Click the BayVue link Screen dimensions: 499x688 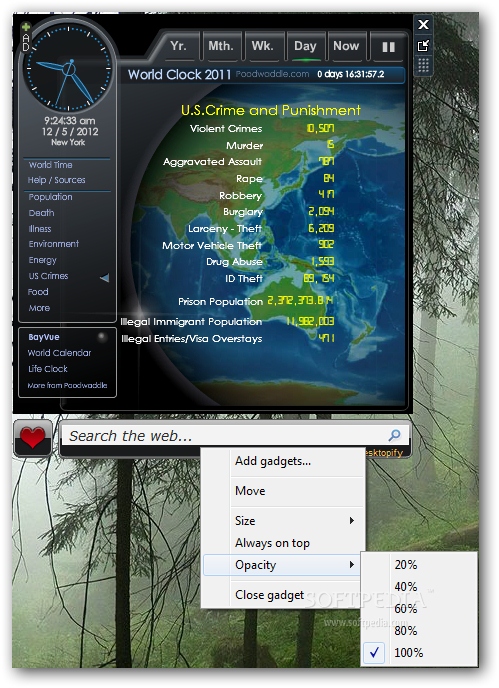[43, 337]
